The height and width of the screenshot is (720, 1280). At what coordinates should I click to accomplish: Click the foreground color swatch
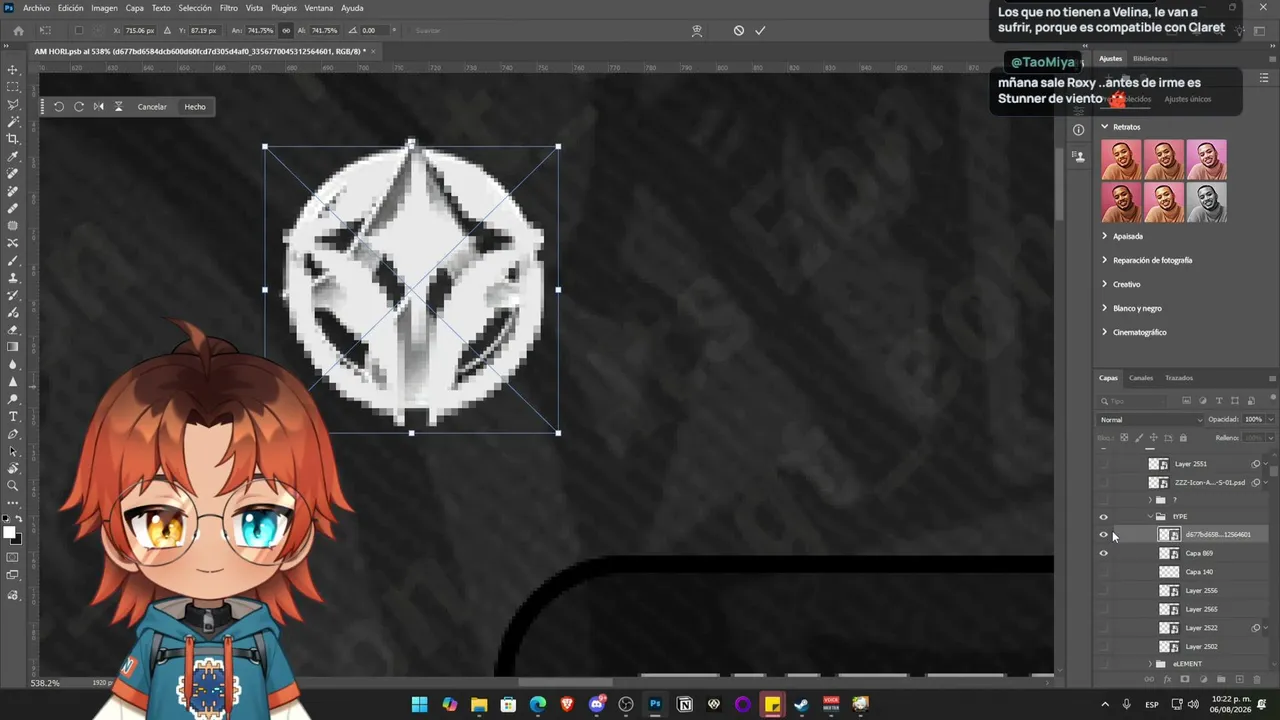[10, 532]
